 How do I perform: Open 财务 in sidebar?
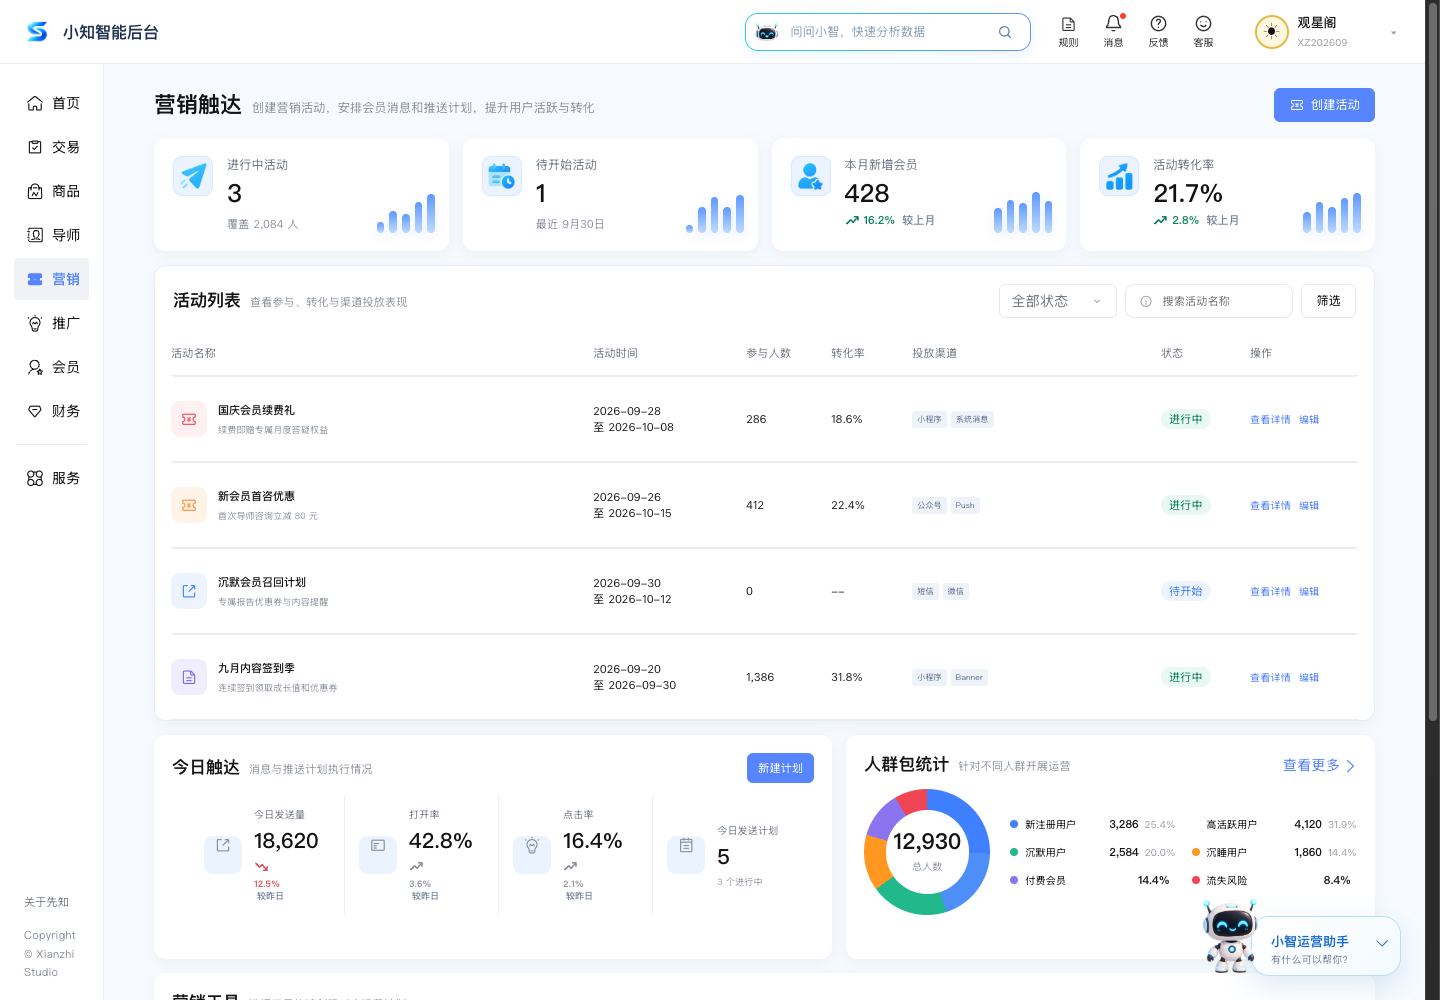pos(52,411)
